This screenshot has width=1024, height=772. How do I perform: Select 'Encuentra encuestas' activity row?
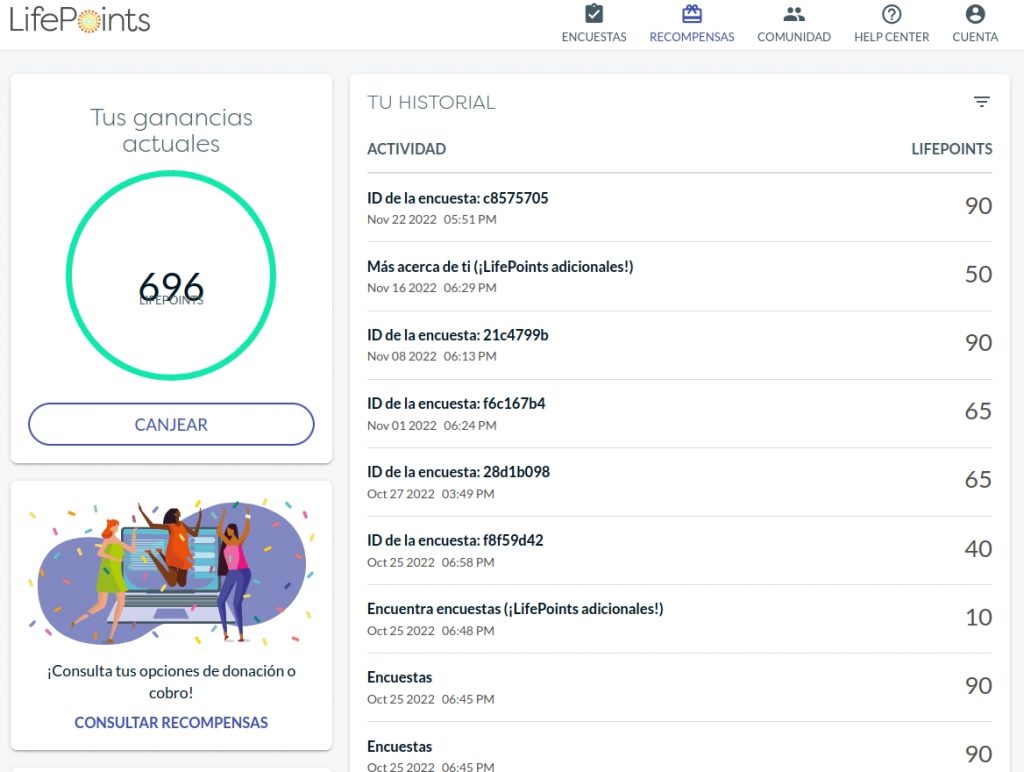[x=679, y=619]
